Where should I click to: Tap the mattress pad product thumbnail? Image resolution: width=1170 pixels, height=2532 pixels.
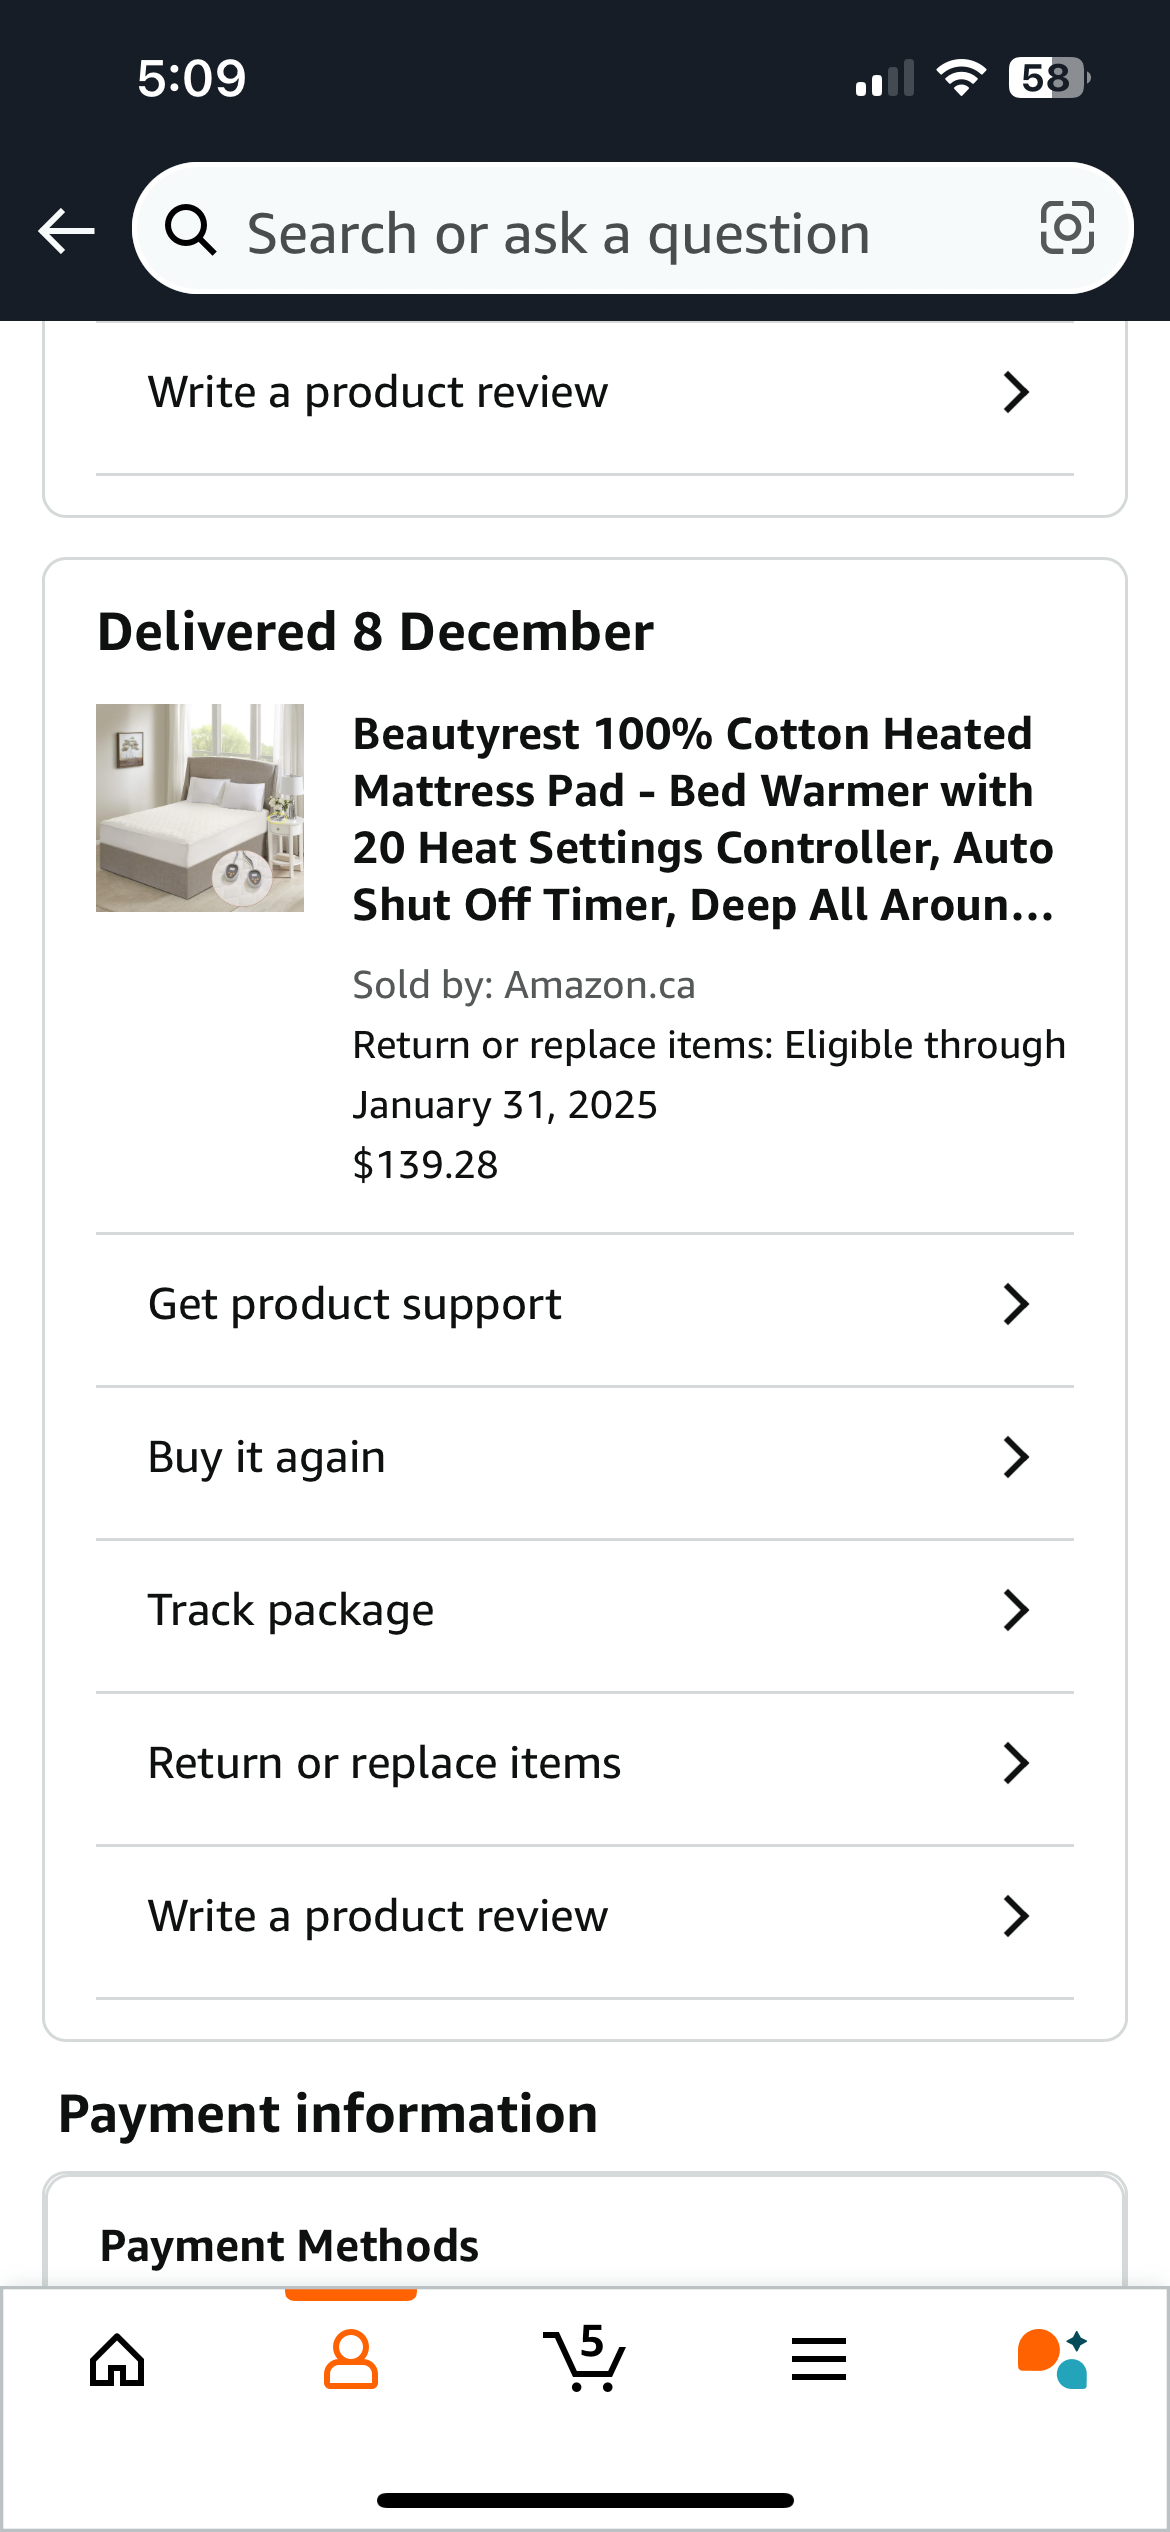pos(200,808)
